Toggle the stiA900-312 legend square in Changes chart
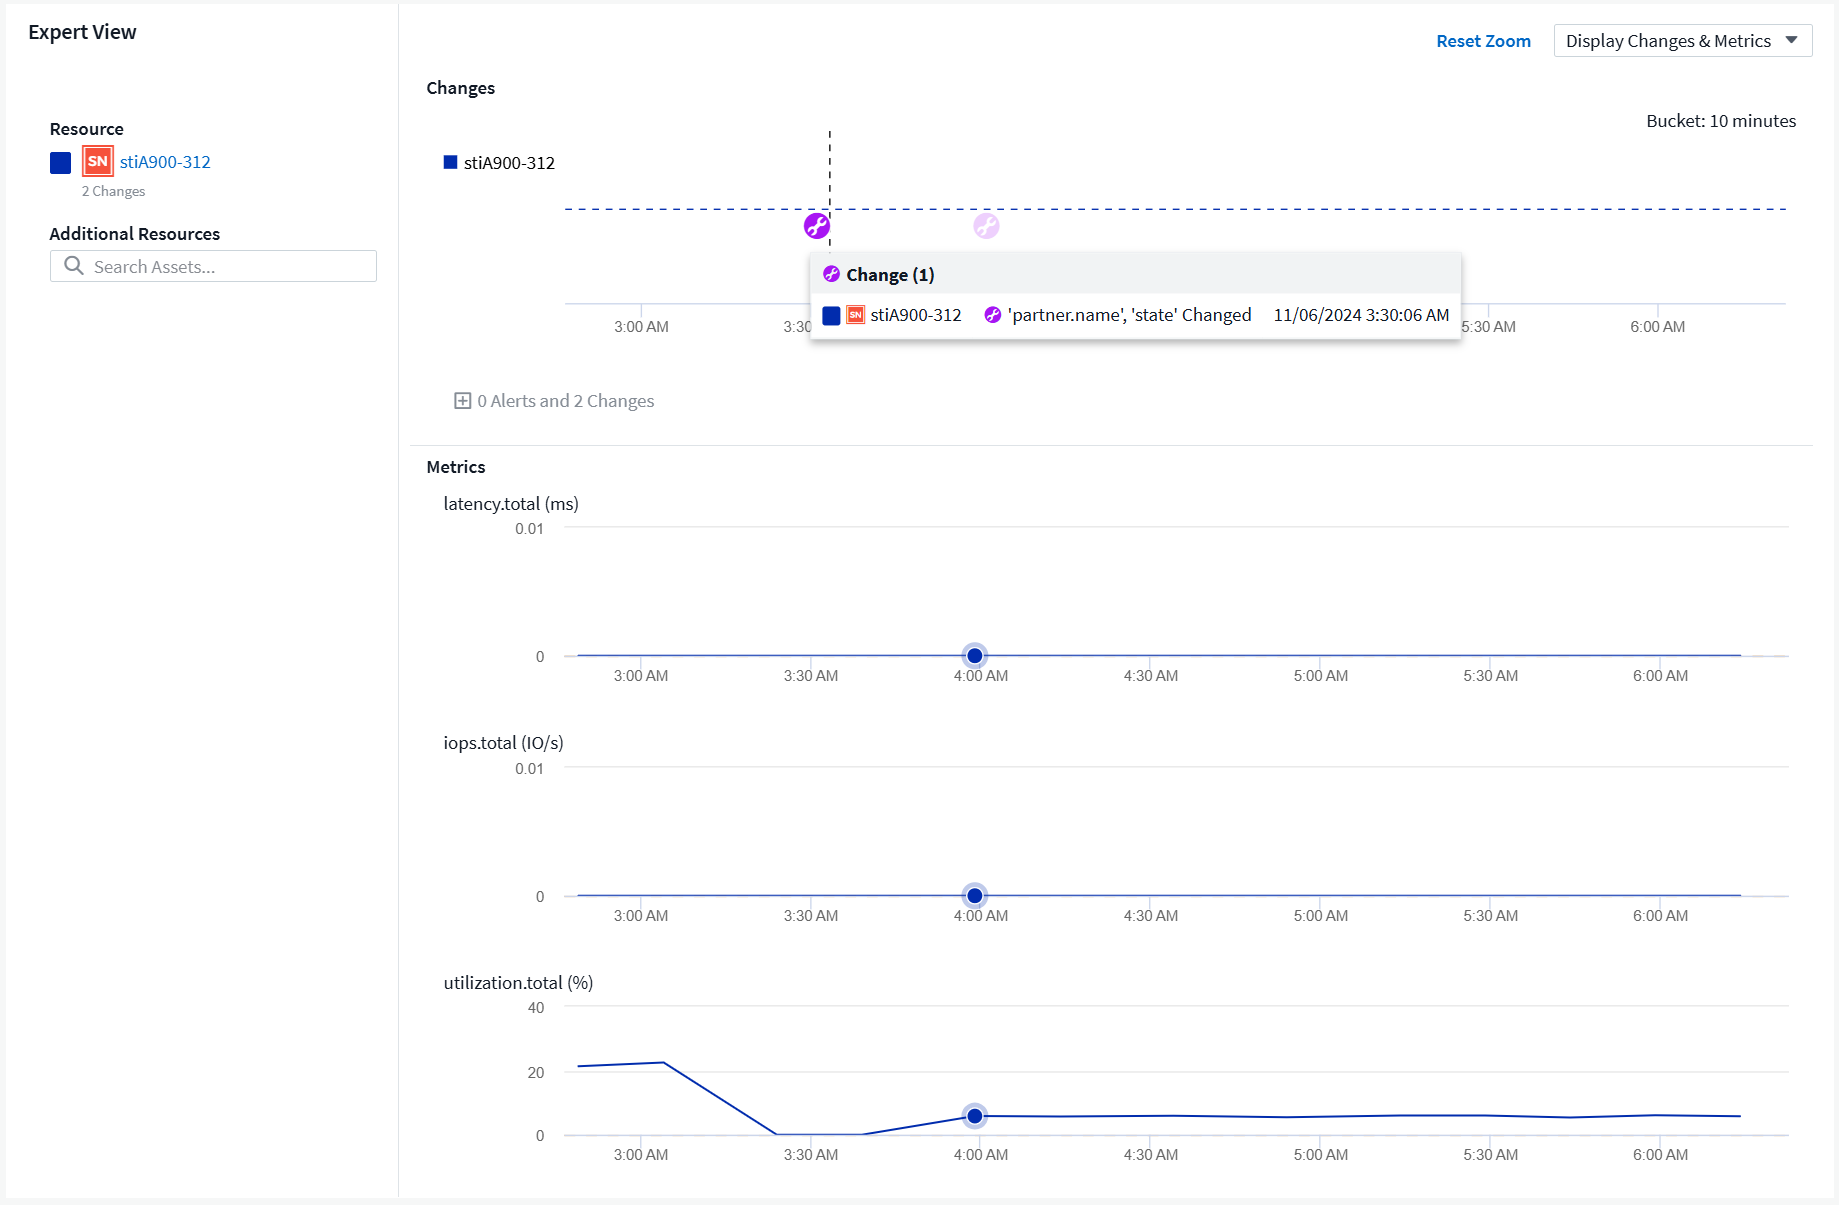Viewport: 1839px width, 1205px height. [x=450, y=162]
